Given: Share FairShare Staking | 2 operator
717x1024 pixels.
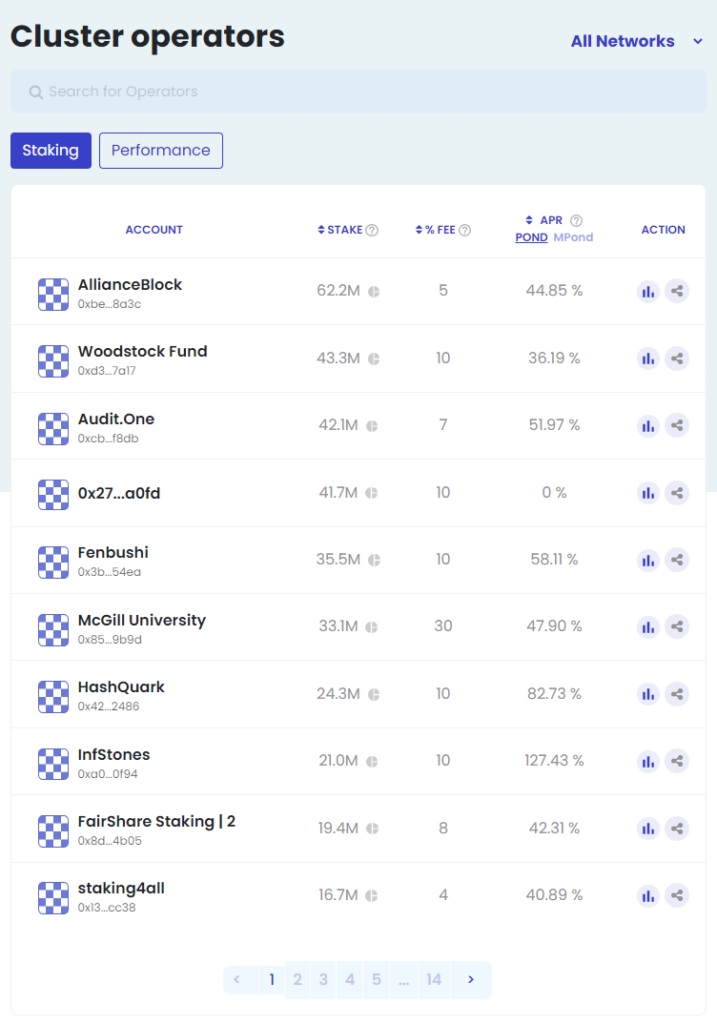Looking at the screenshot, I should (x=677, y=829).
